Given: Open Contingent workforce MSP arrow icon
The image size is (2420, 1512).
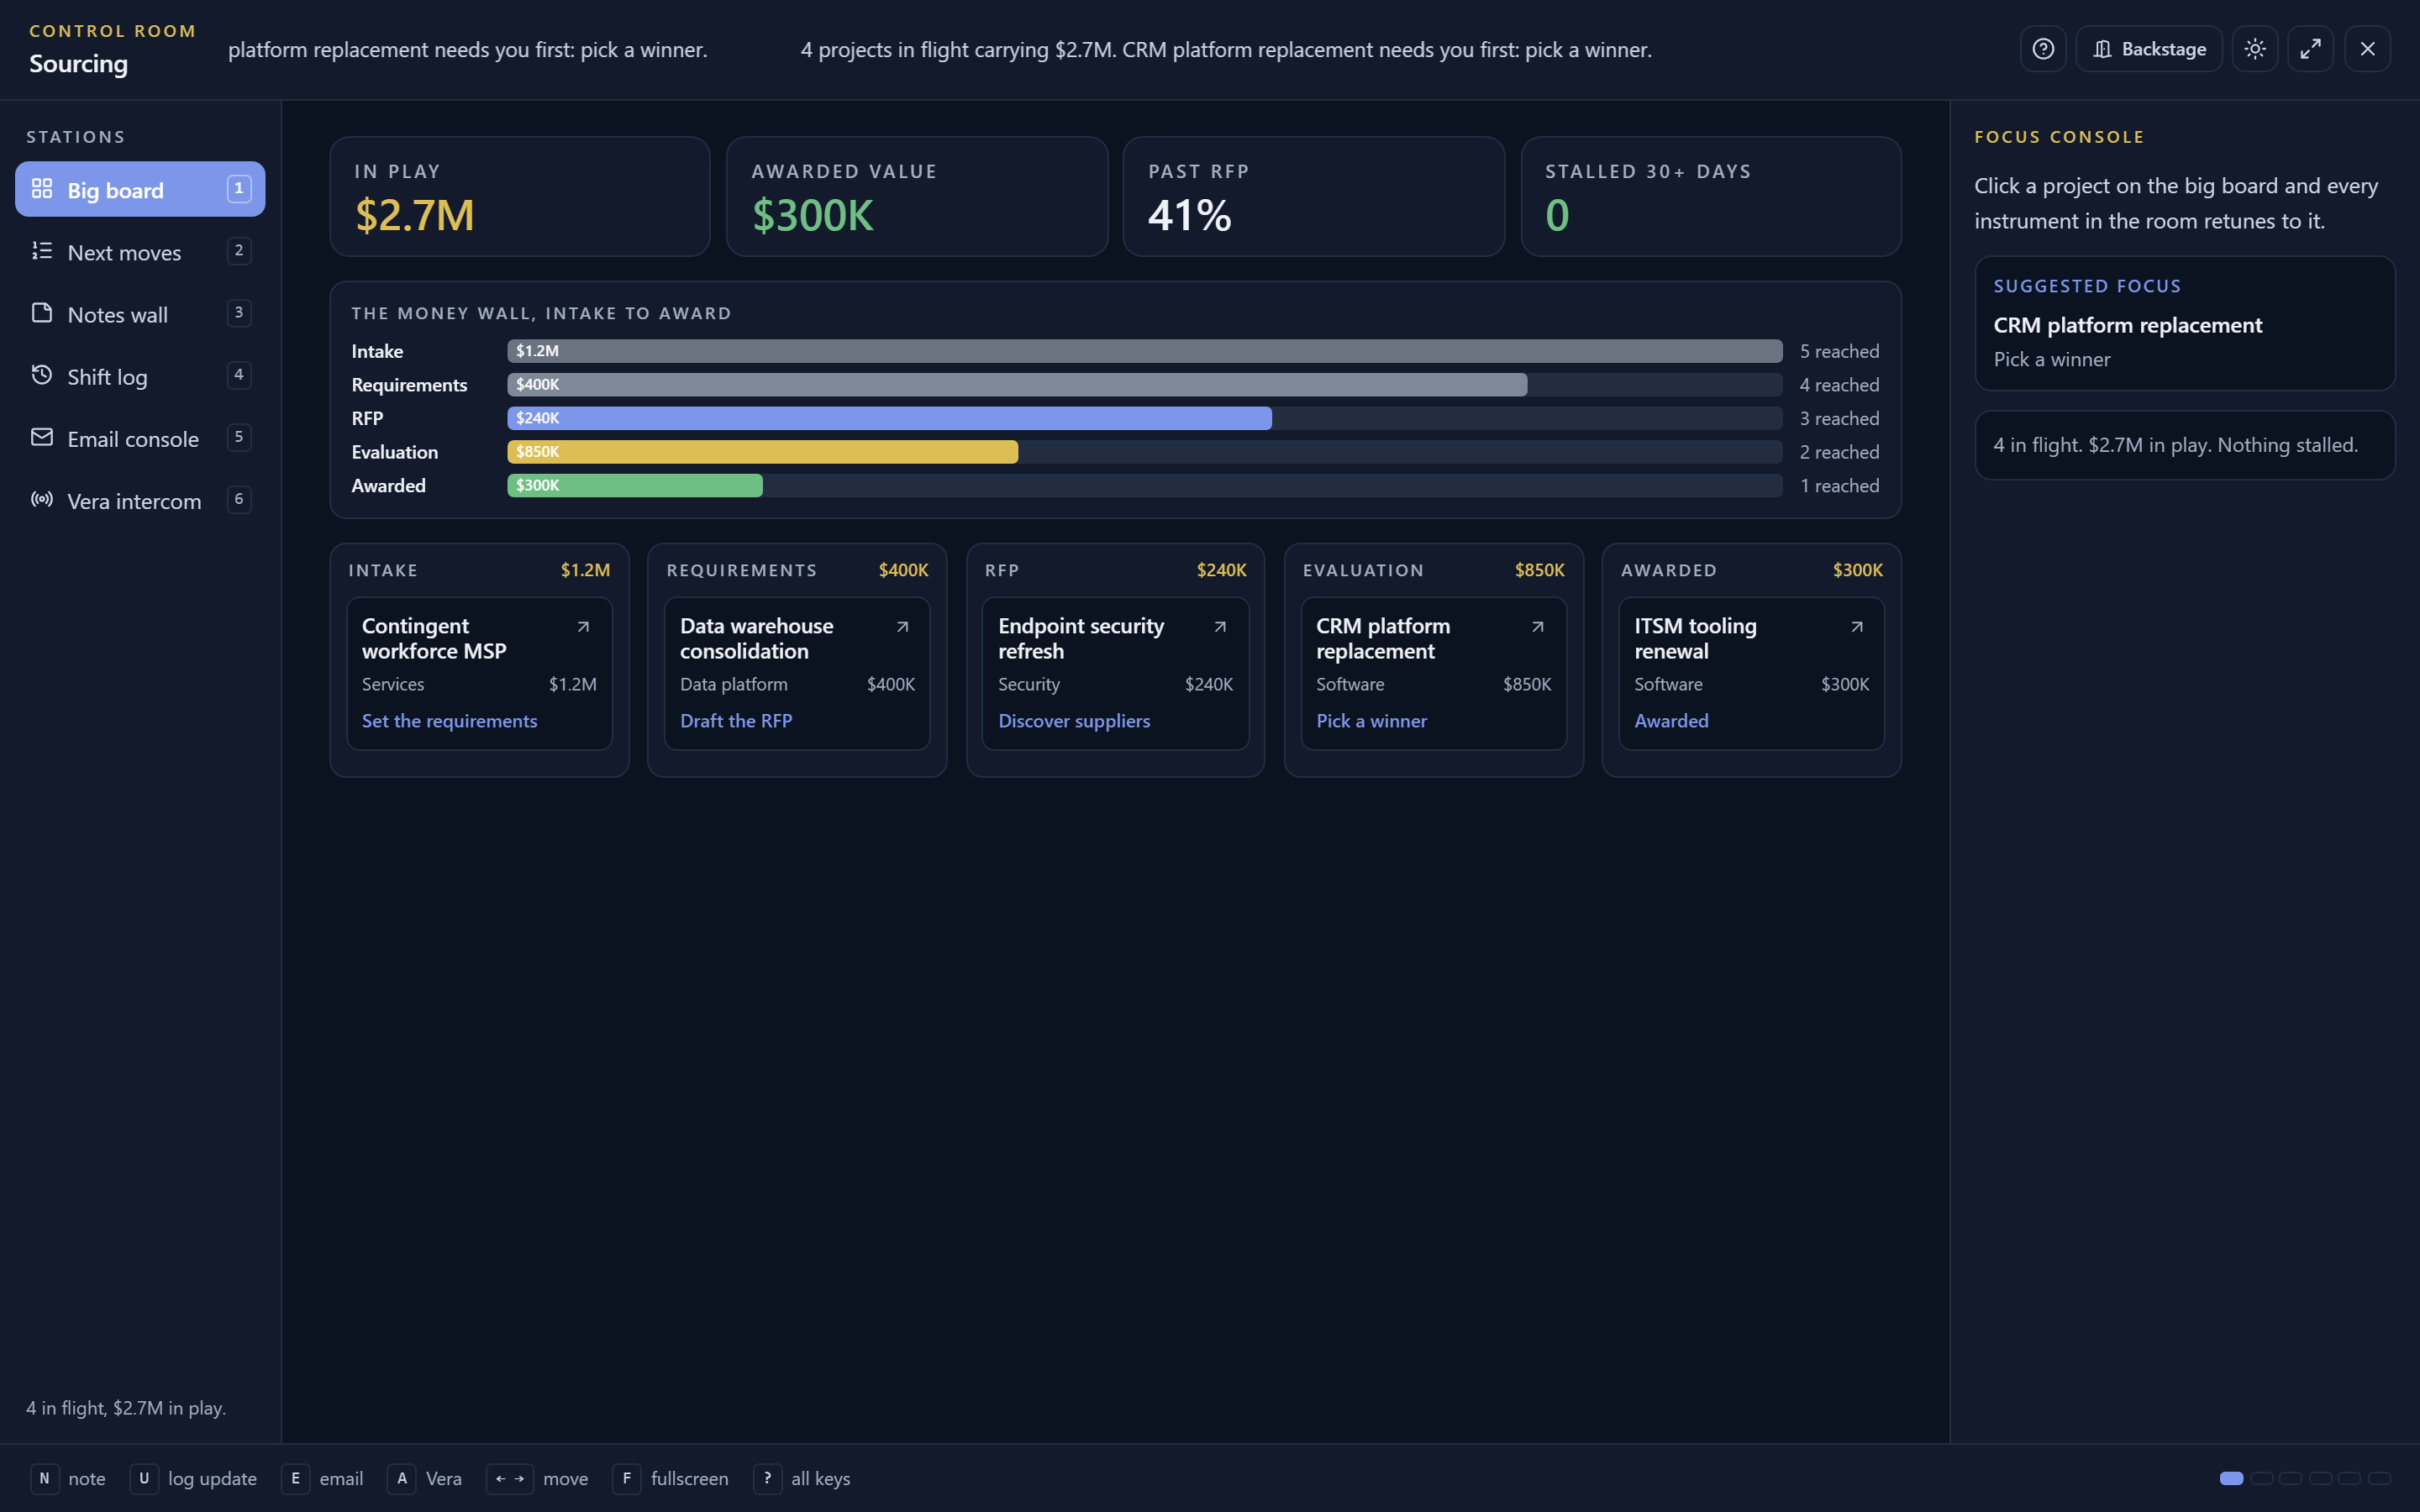Looking at the screenshot, I should (x=583, y=627).
